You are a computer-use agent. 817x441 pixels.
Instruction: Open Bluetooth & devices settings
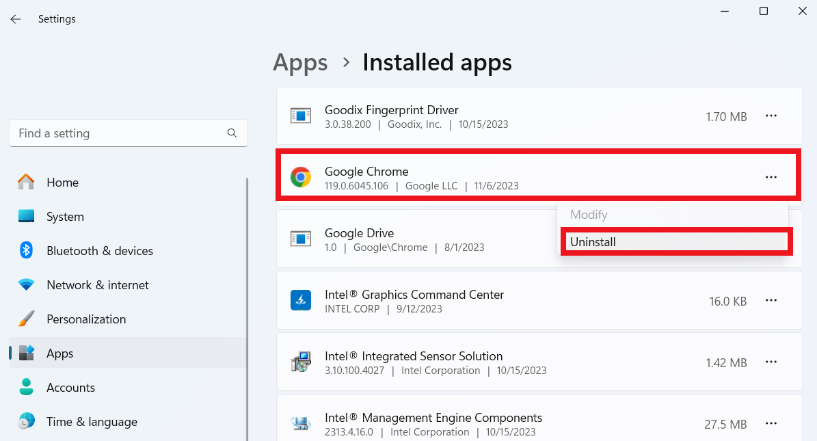128,251
